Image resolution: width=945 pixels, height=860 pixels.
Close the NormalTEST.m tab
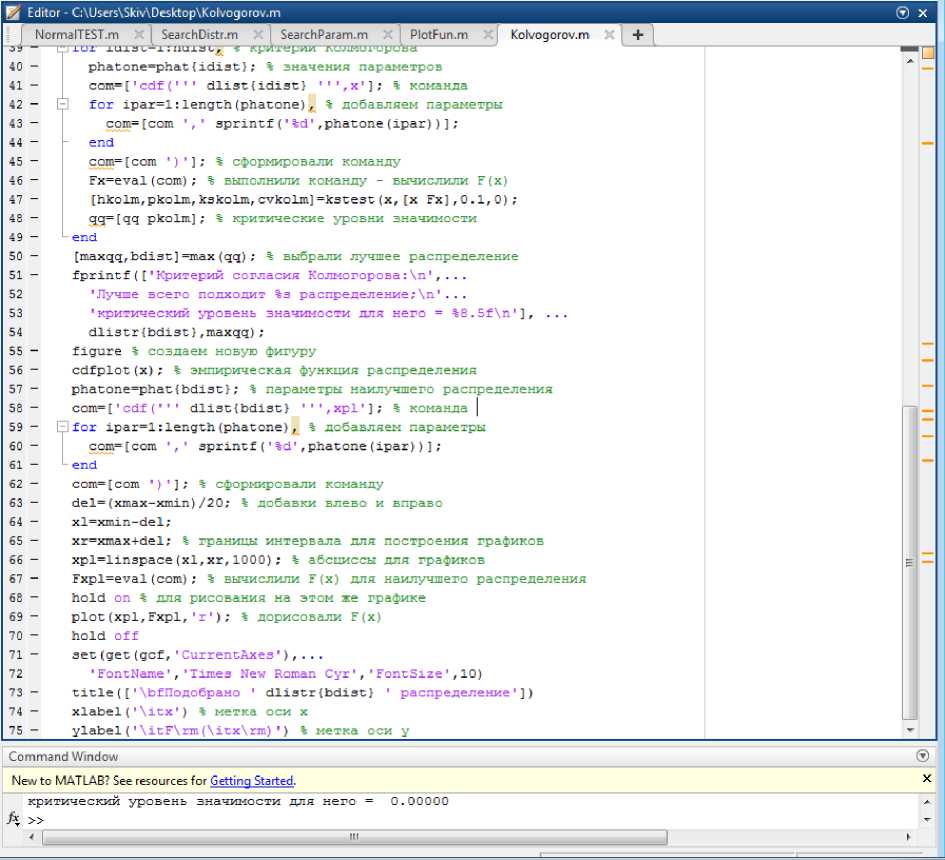point(140,35)
